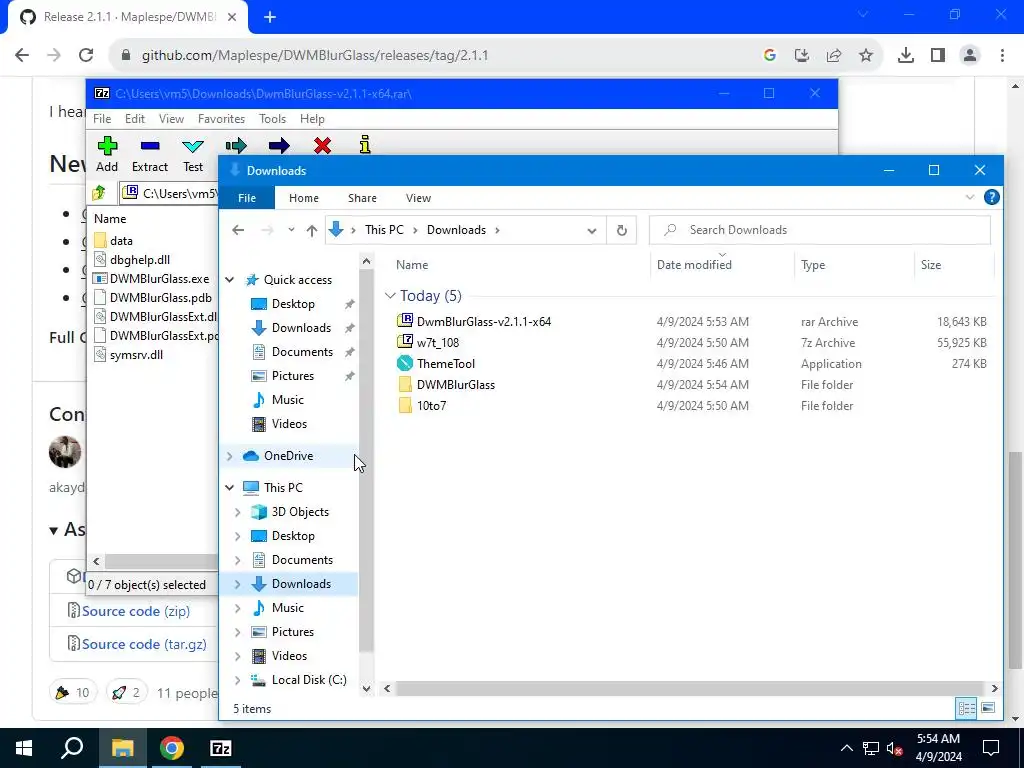
Task: Open the Explorer Share tab
Action: [x=362, y=198]
